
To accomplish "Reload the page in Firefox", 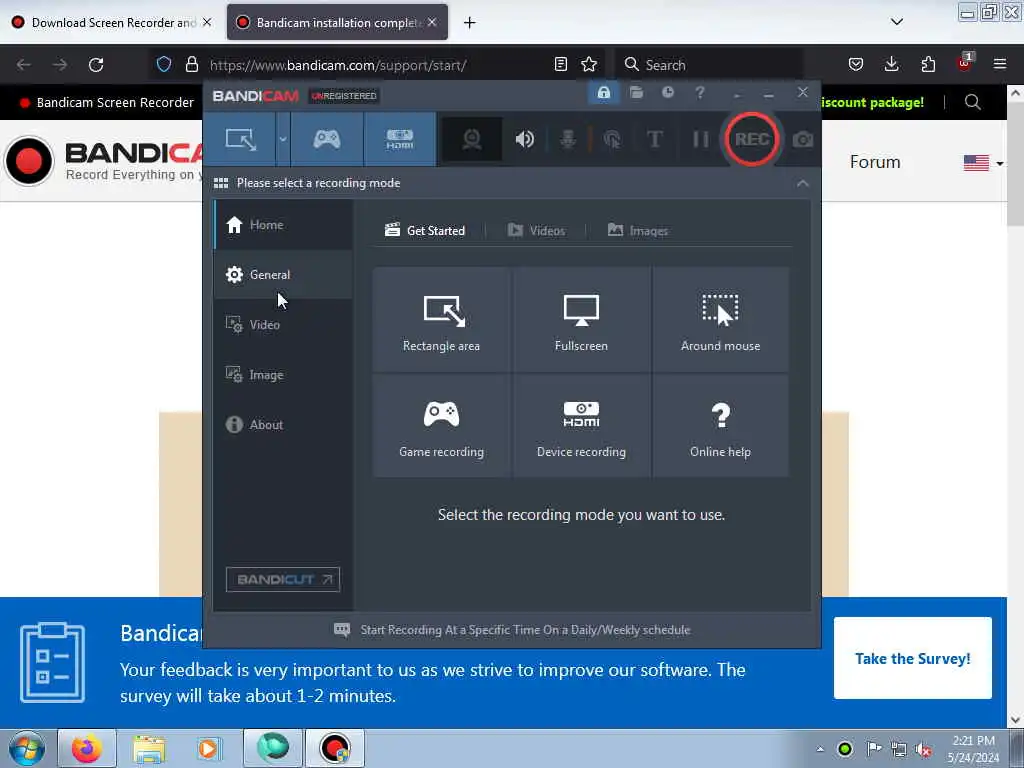I will click(96, 65).
